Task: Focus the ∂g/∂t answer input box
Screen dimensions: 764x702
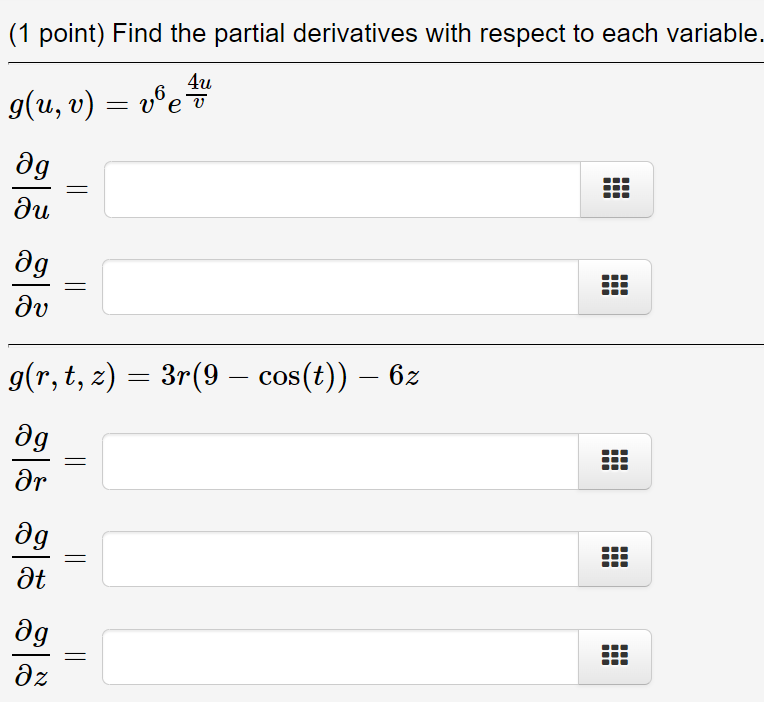Action: (x=340, y=558)
